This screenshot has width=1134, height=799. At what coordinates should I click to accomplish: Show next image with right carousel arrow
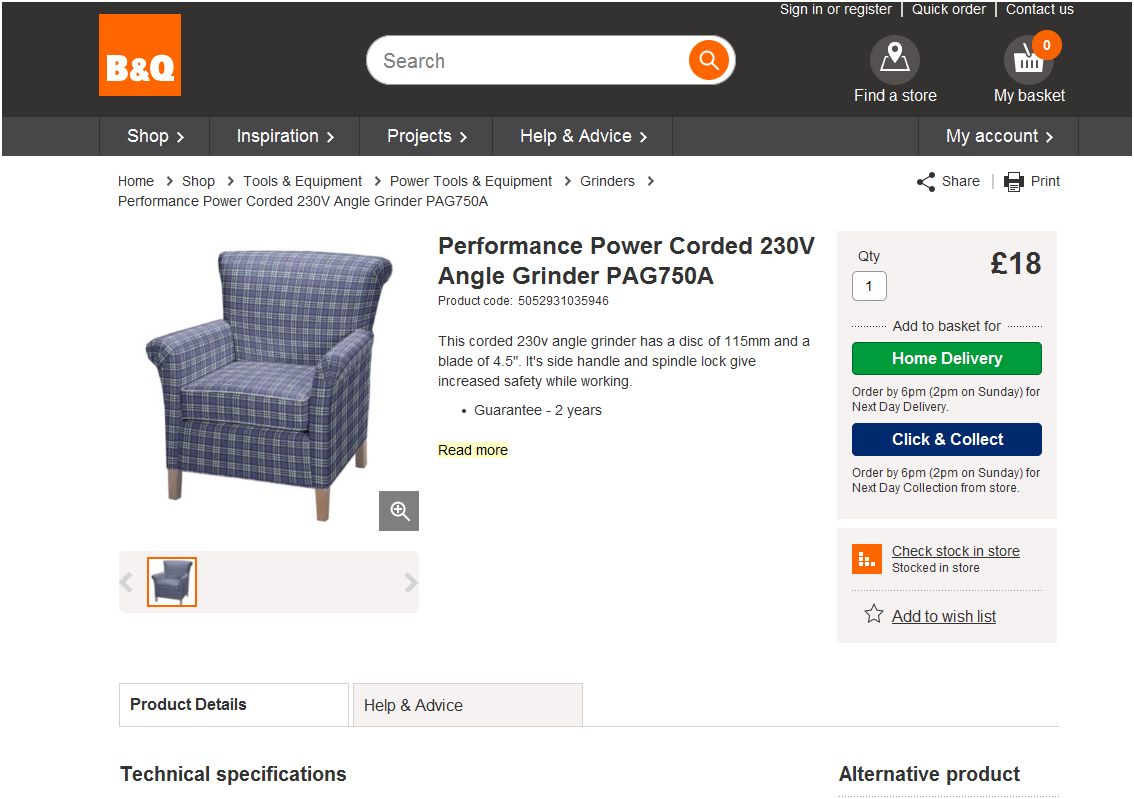(410, 582)
